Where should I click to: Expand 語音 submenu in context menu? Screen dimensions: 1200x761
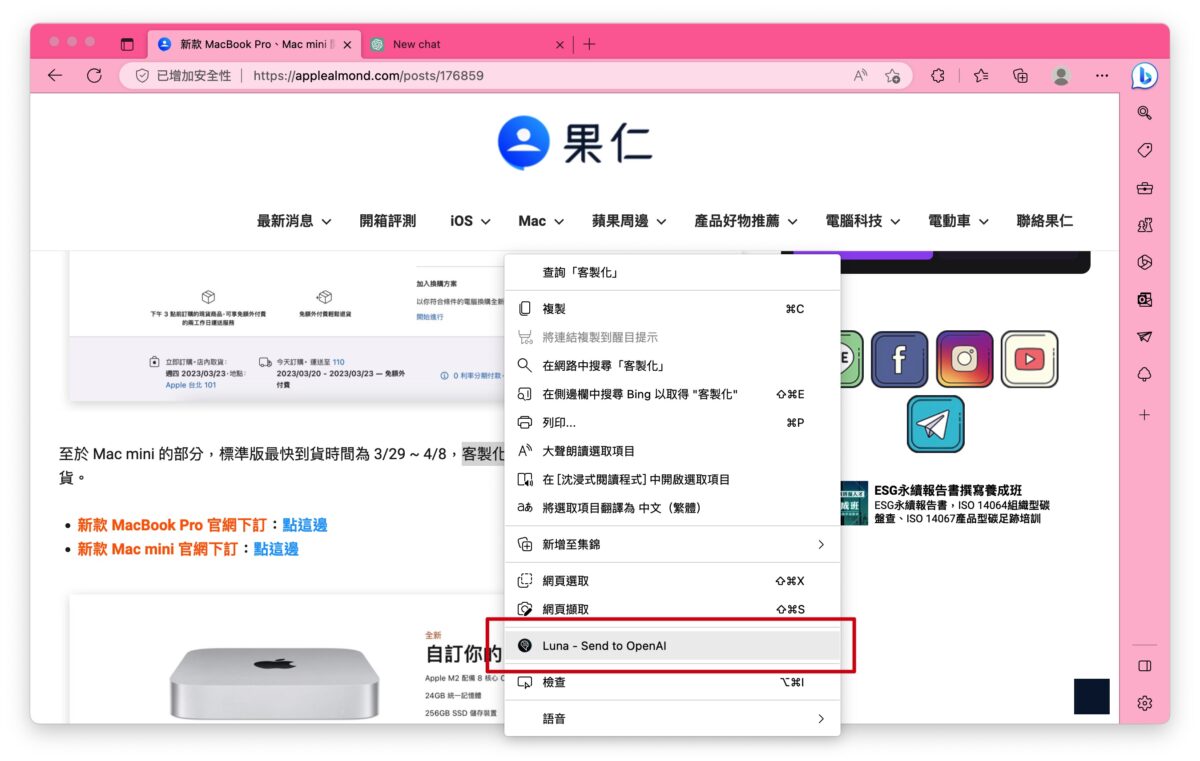pos(672,718)
